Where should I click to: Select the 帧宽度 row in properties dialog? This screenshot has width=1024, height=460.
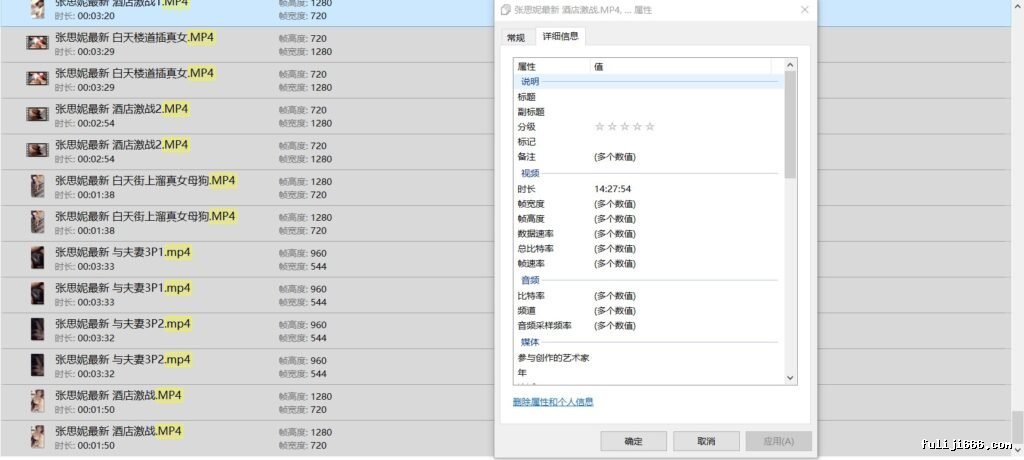coord(648,204)
